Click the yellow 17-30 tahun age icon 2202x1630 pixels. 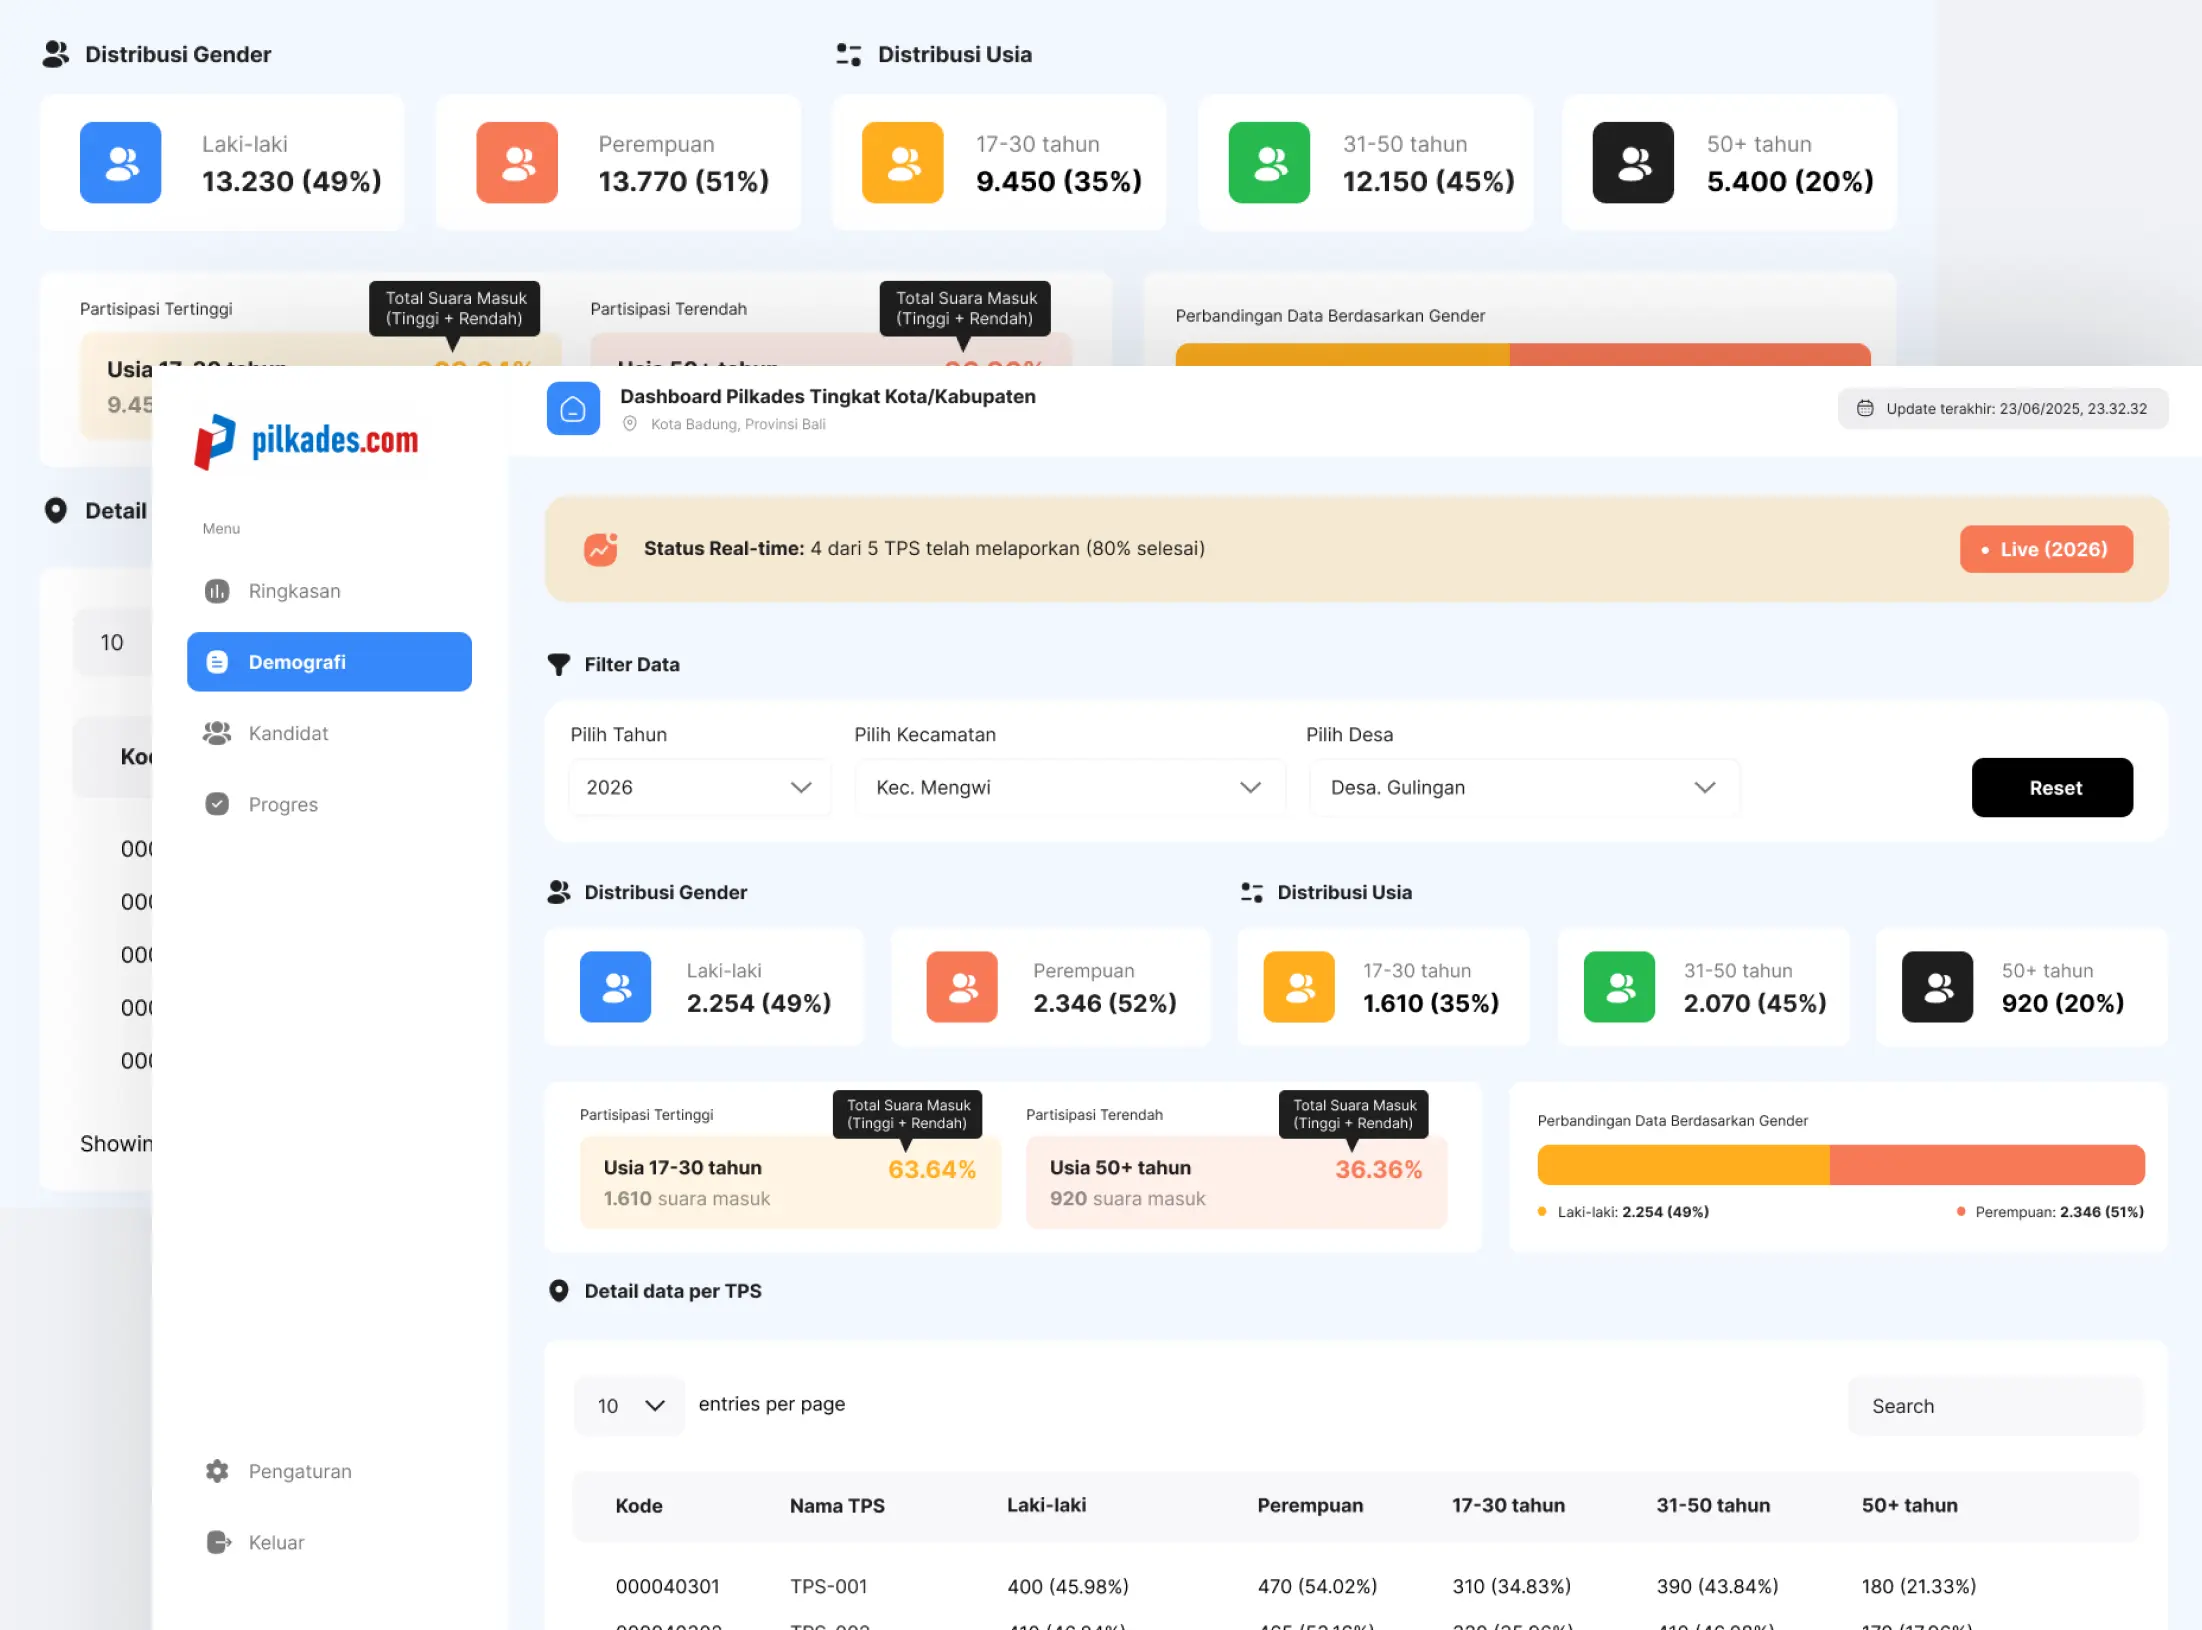(1298, 987)
